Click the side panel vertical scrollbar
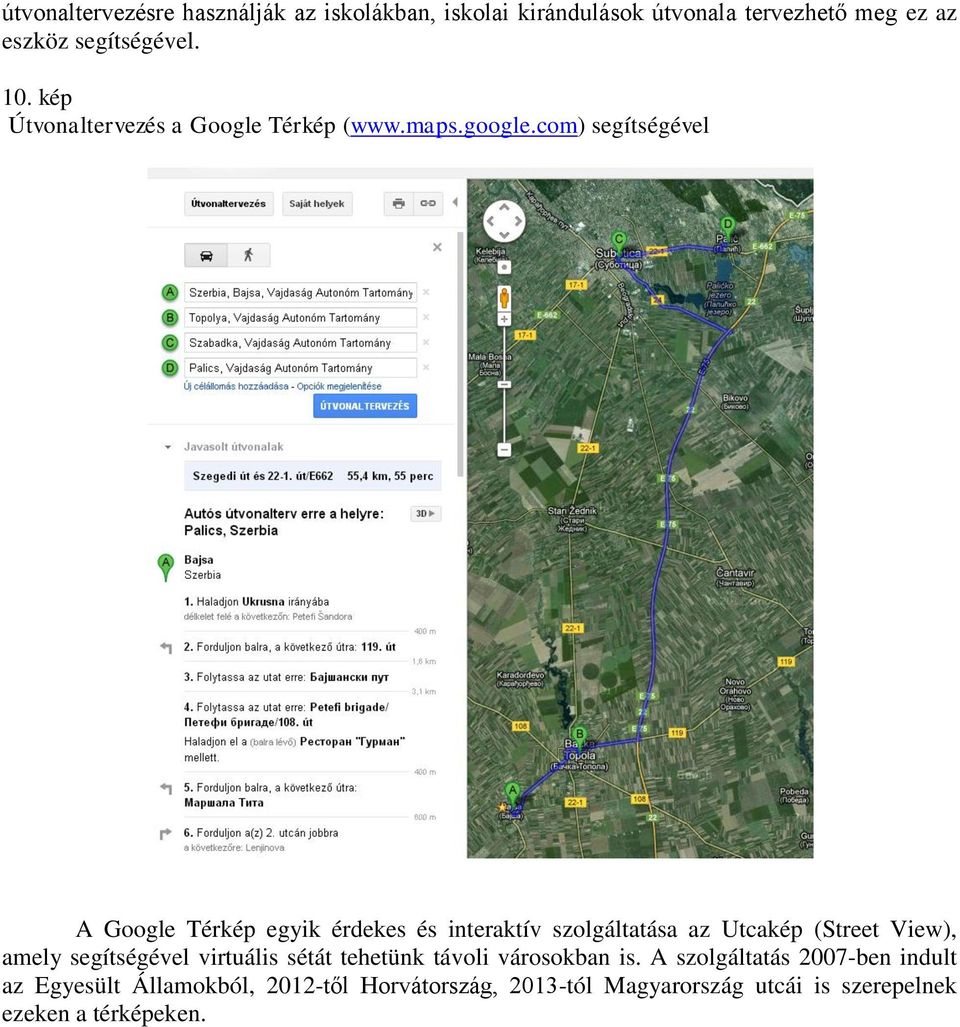Image resolution: width=960 pixels, height=1027 pixels. click(x=461, y=354)
